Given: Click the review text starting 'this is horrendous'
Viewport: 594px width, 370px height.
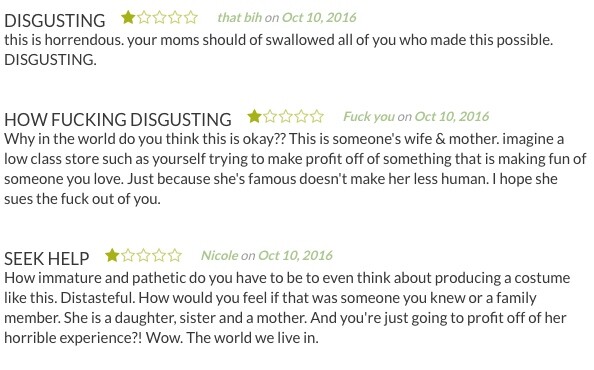Looking at the screenshot, I should coord(279,50).
